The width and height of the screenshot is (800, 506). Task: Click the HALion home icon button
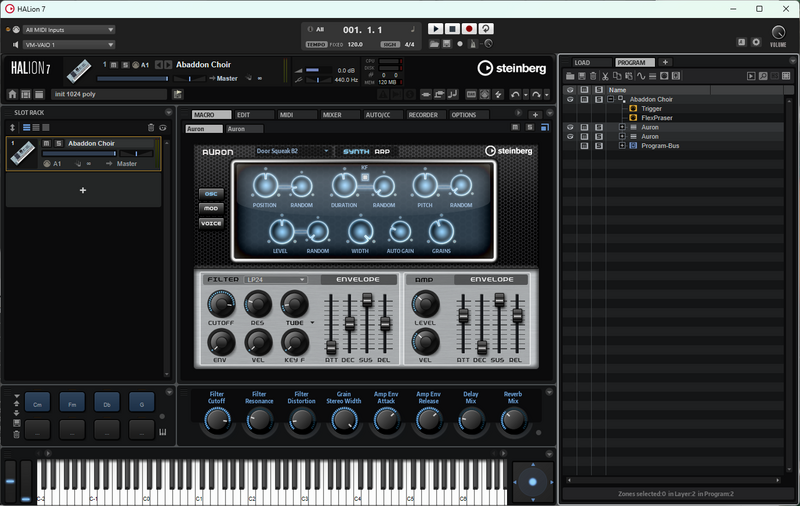click(13, 94)
